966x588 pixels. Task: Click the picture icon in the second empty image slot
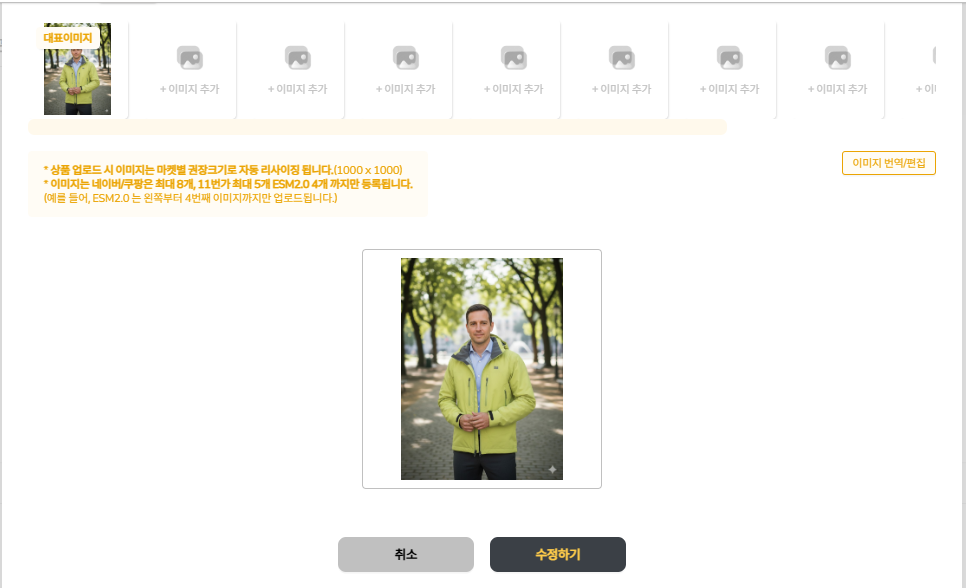coord(297,58)
